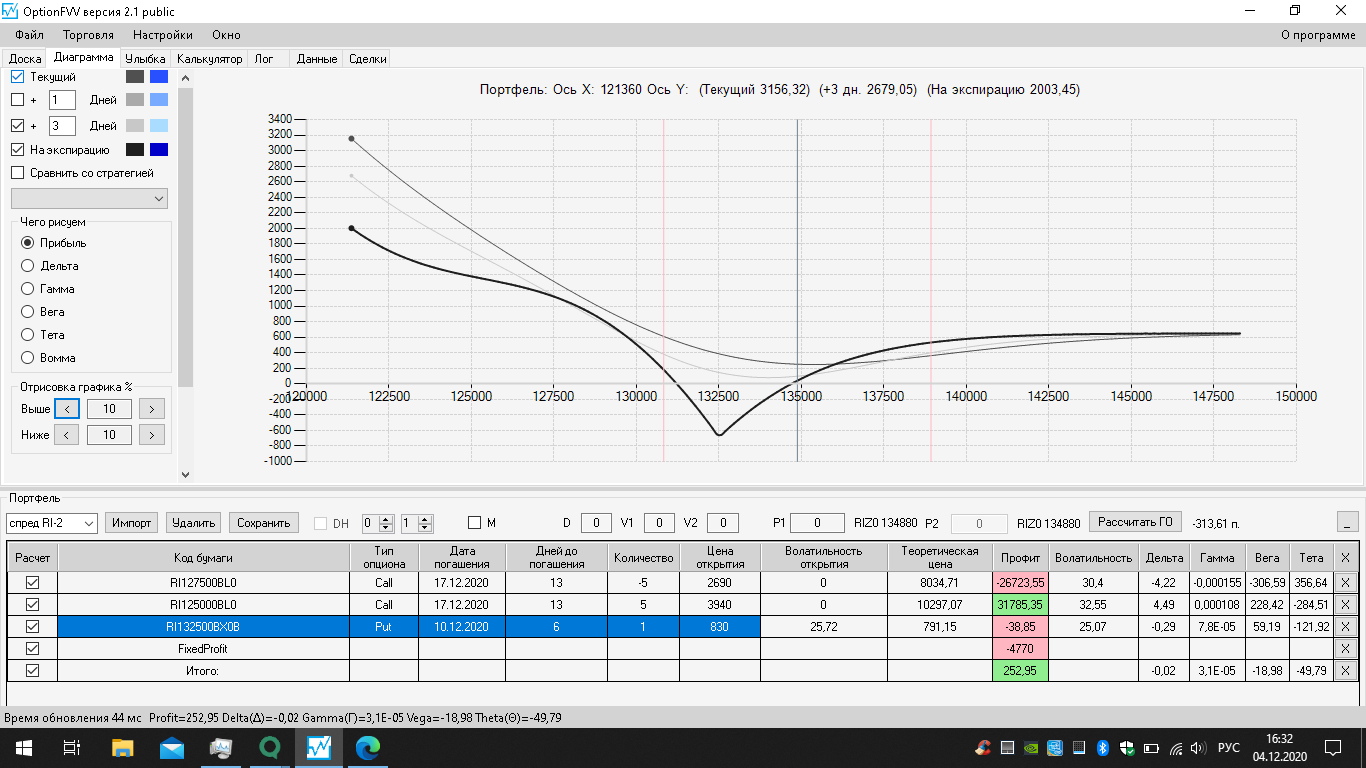
Task: Enable the +1 Дней curve checkbox
Action: point(17,100)
